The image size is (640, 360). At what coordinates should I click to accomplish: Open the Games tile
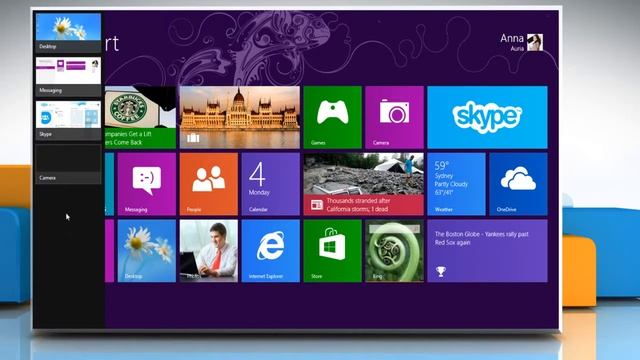coord(332,117)
